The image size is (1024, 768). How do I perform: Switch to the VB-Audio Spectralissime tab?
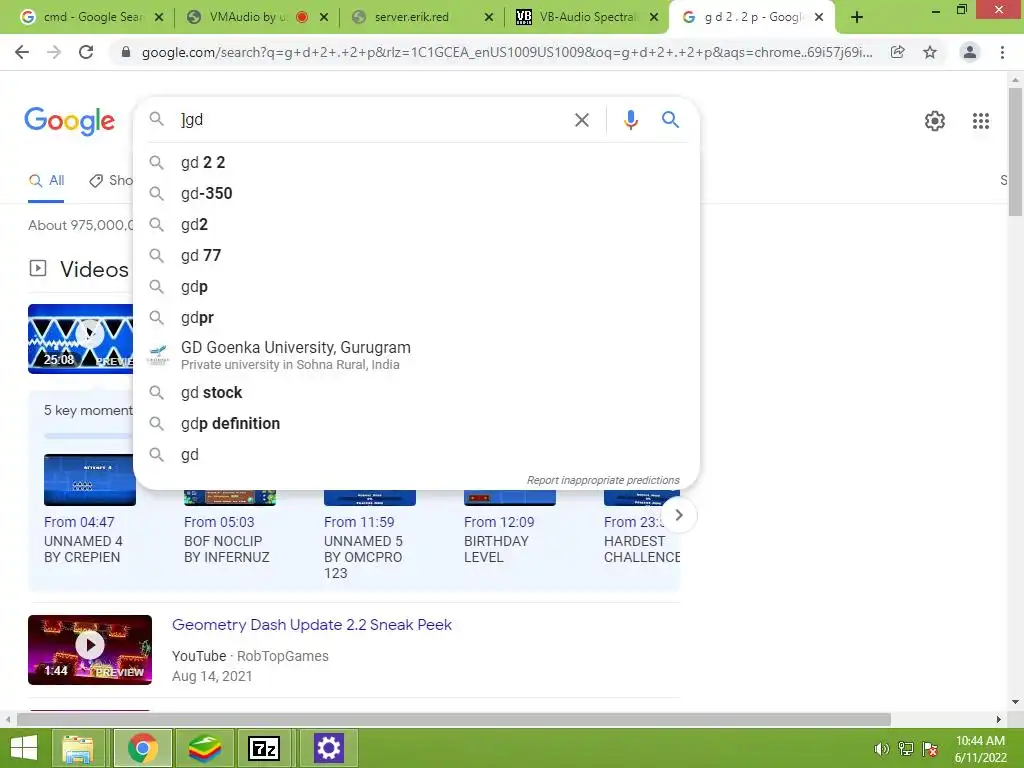tap(580, 18)
